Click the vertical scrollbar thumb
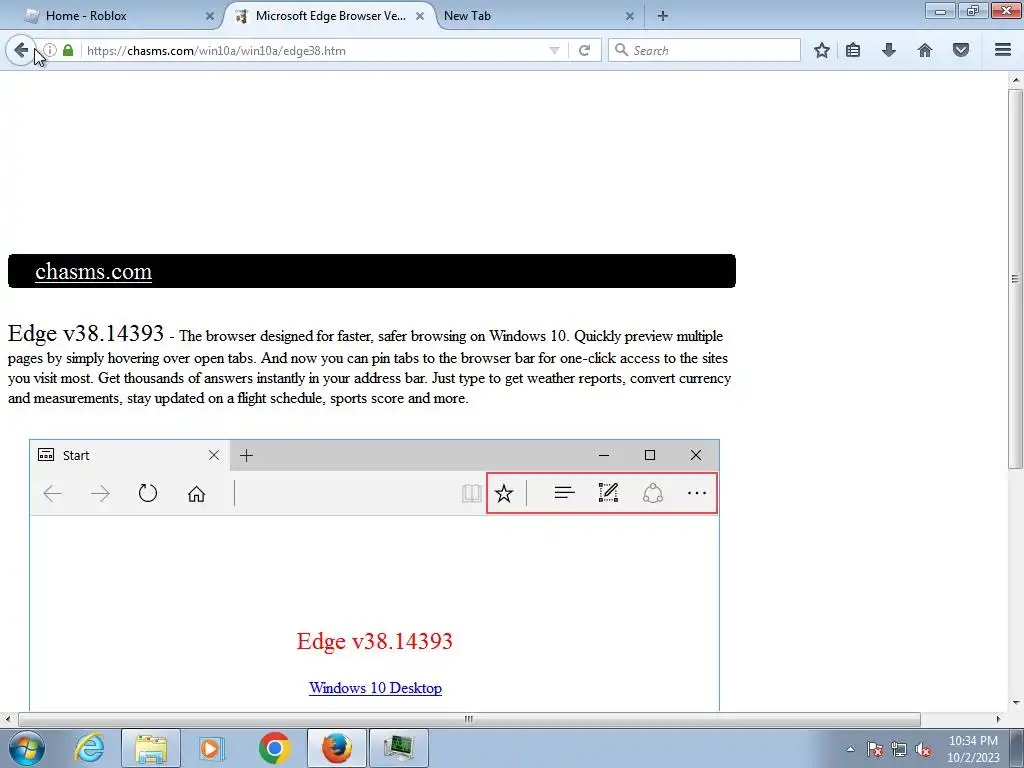This screenshot has height=768, width=1024. pos(1016,279)
